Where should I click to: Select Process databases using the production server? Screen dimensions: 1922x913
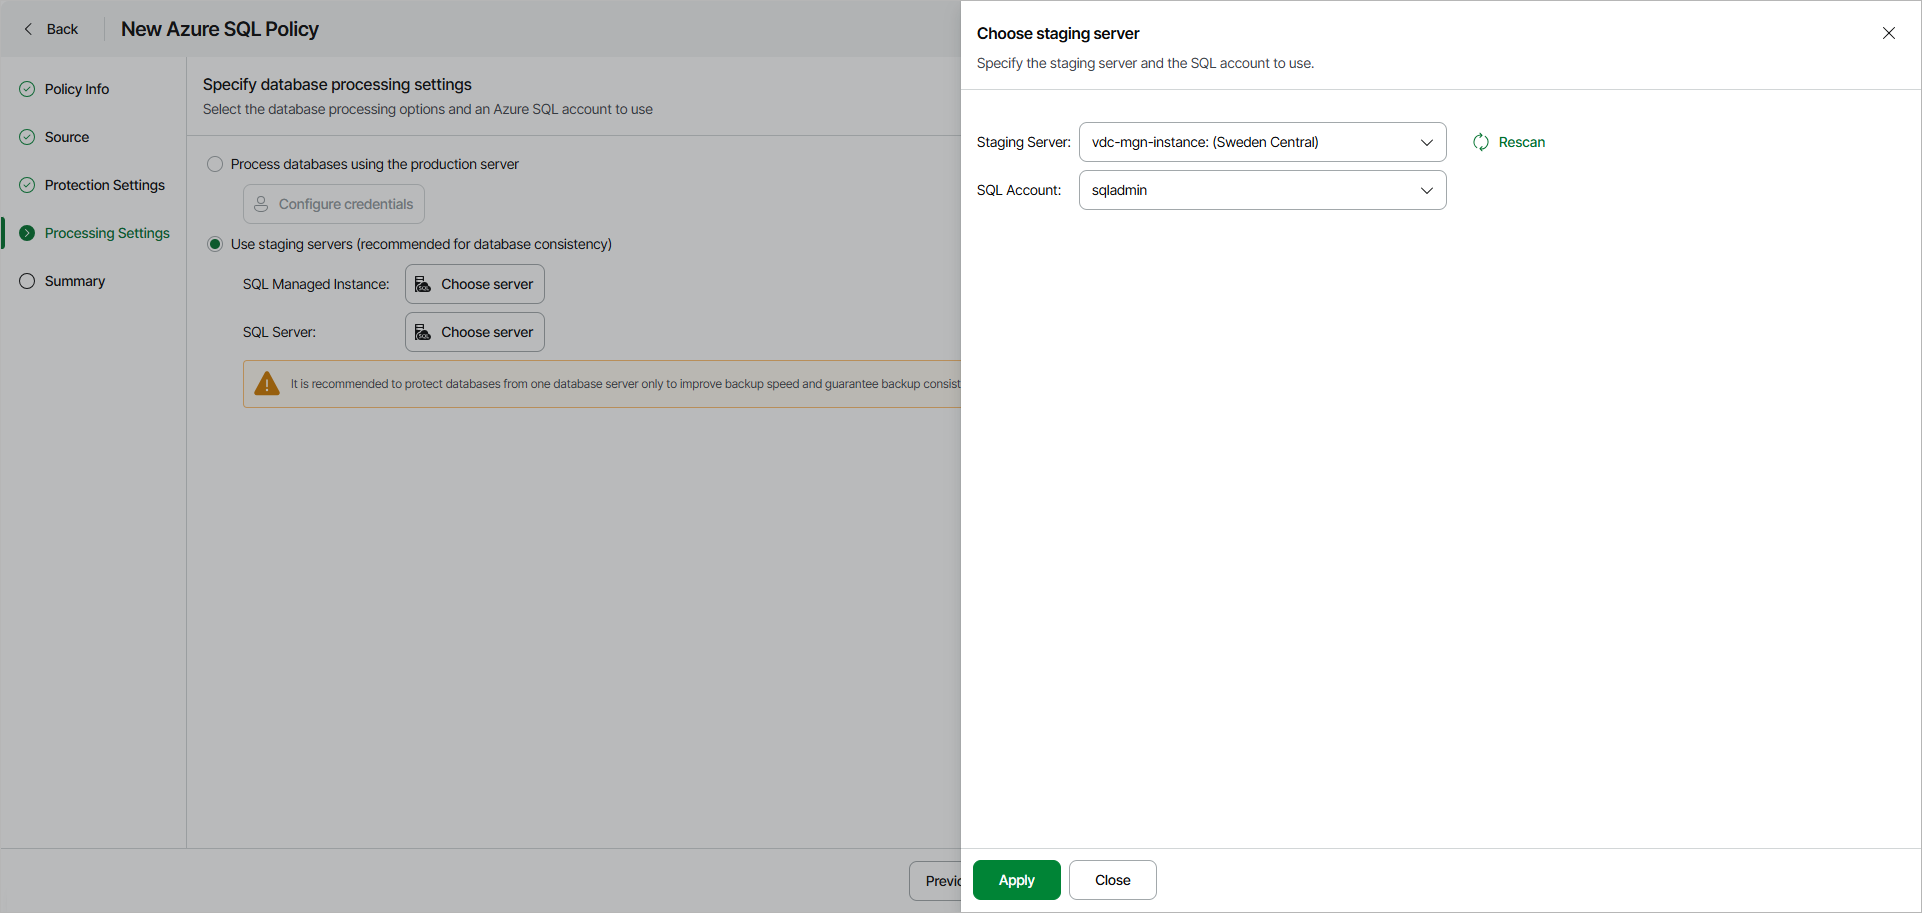215,163
